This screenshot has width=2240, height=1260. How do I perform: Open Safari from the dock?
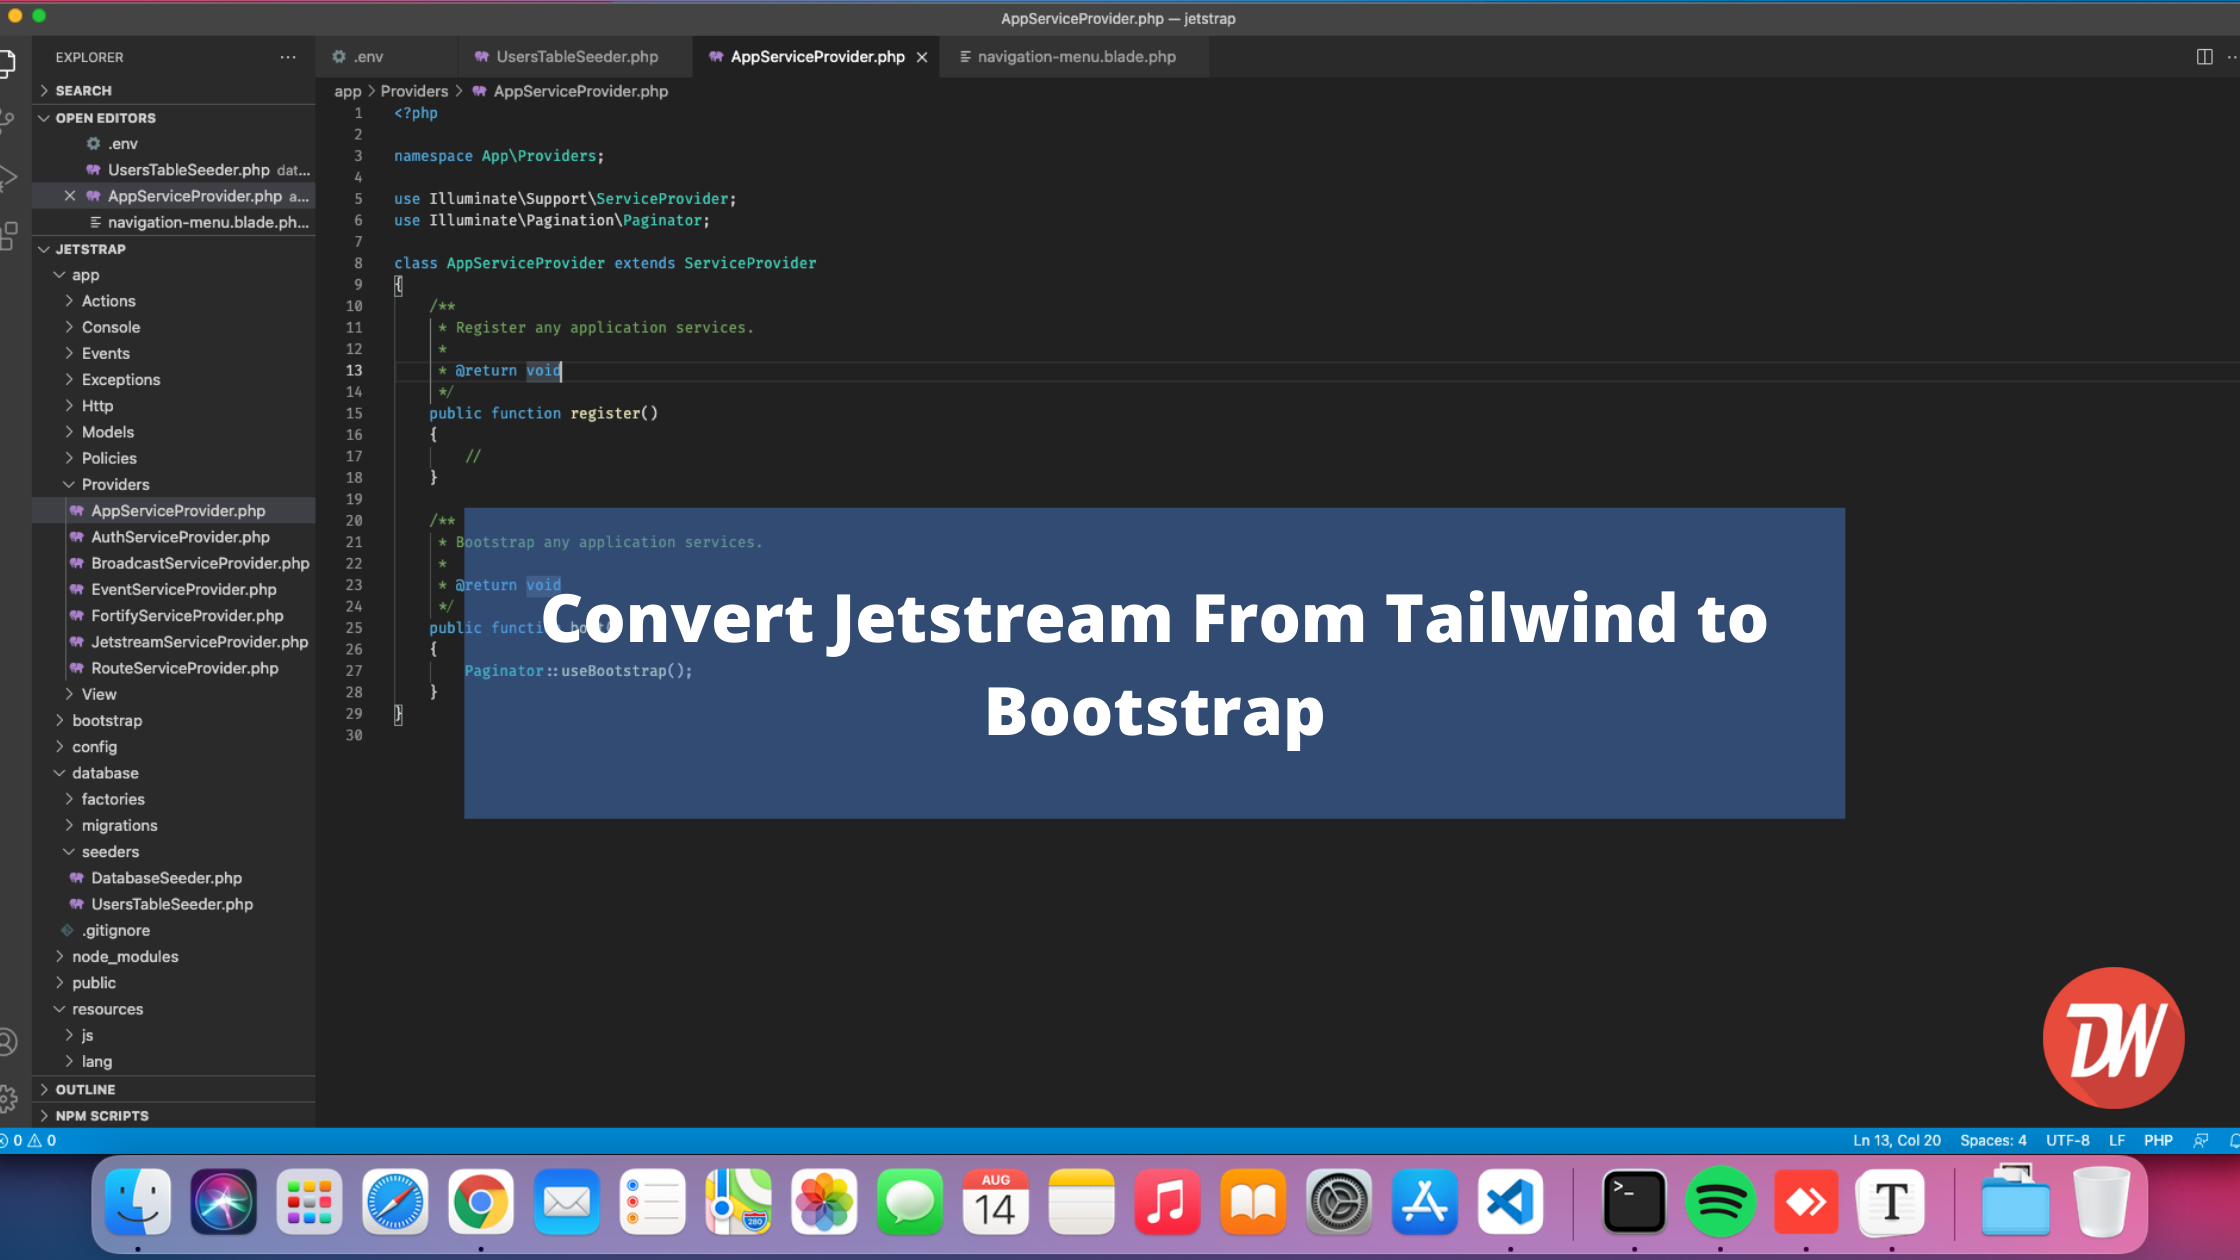395,1201
